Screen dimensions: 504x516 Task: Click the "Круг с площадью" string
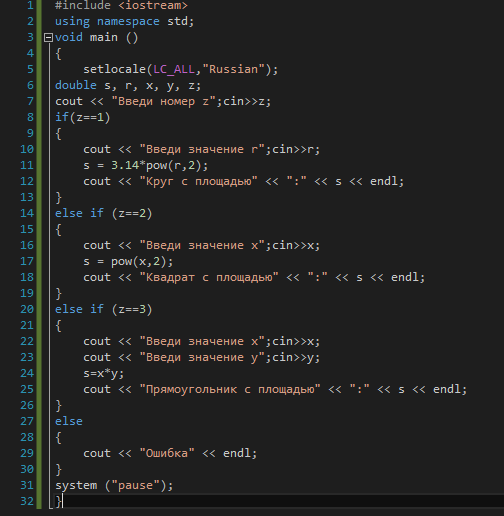199,181
